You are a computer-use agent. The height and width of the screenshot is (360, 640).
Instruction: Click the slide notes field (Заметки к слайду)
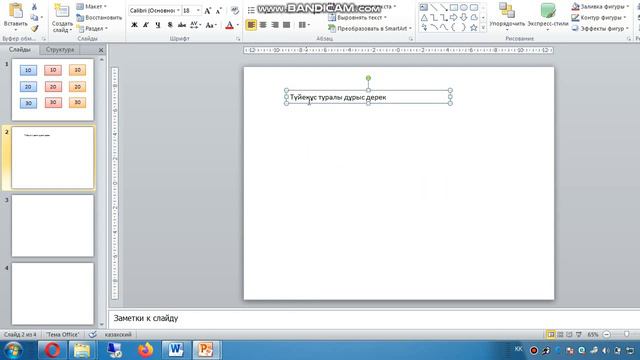pyautogui.click(x=374, y=318)
